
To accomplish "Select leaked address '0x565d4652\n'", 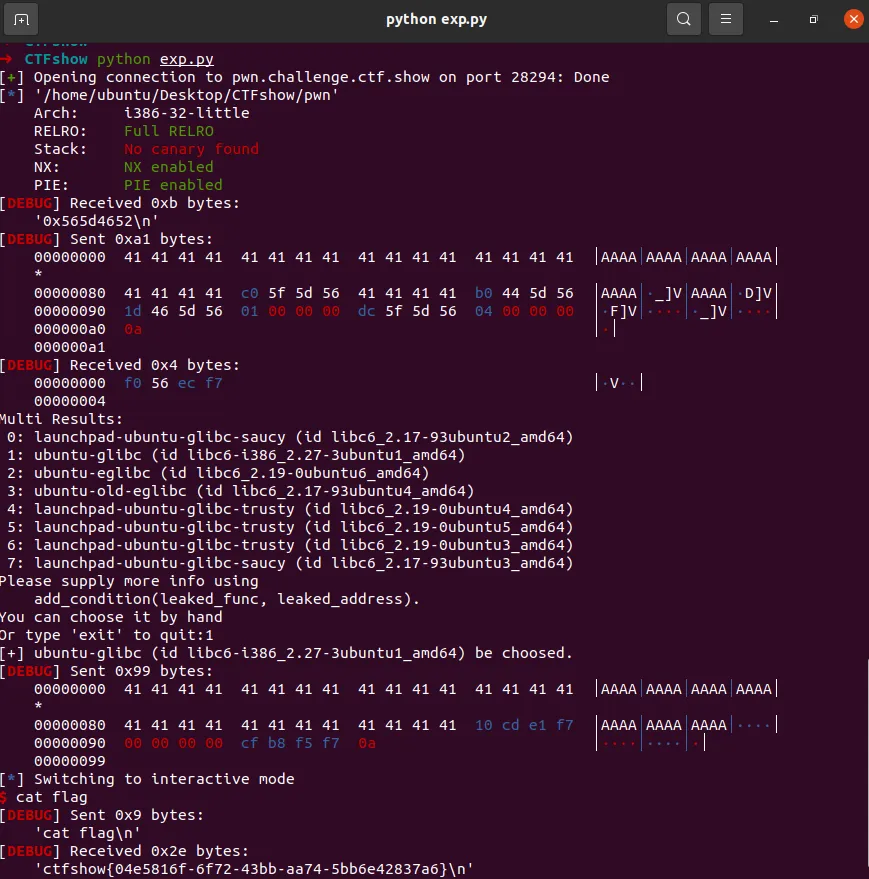I will [x=96, y=221].
